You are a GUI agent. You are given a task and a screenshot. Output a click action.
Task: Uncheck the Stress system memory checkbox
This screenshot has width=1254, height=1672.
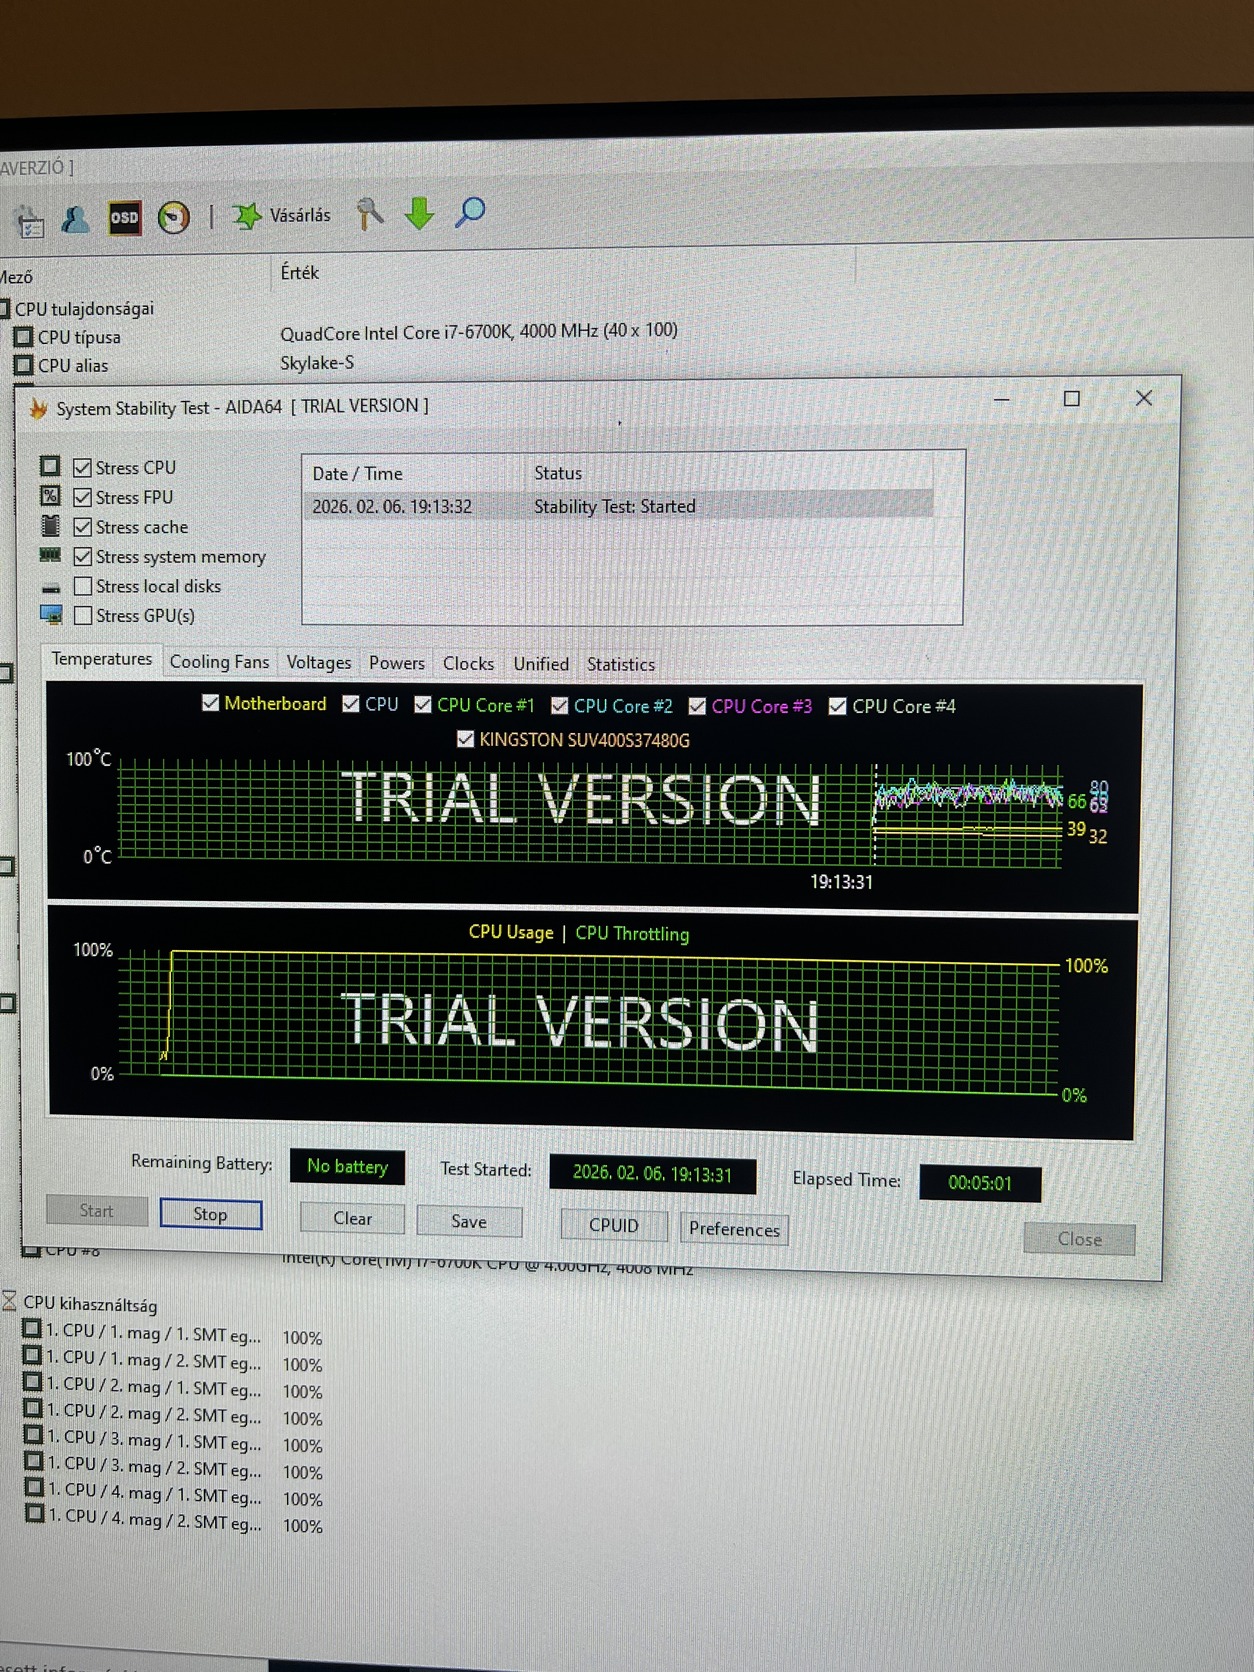tap(82, 556)
